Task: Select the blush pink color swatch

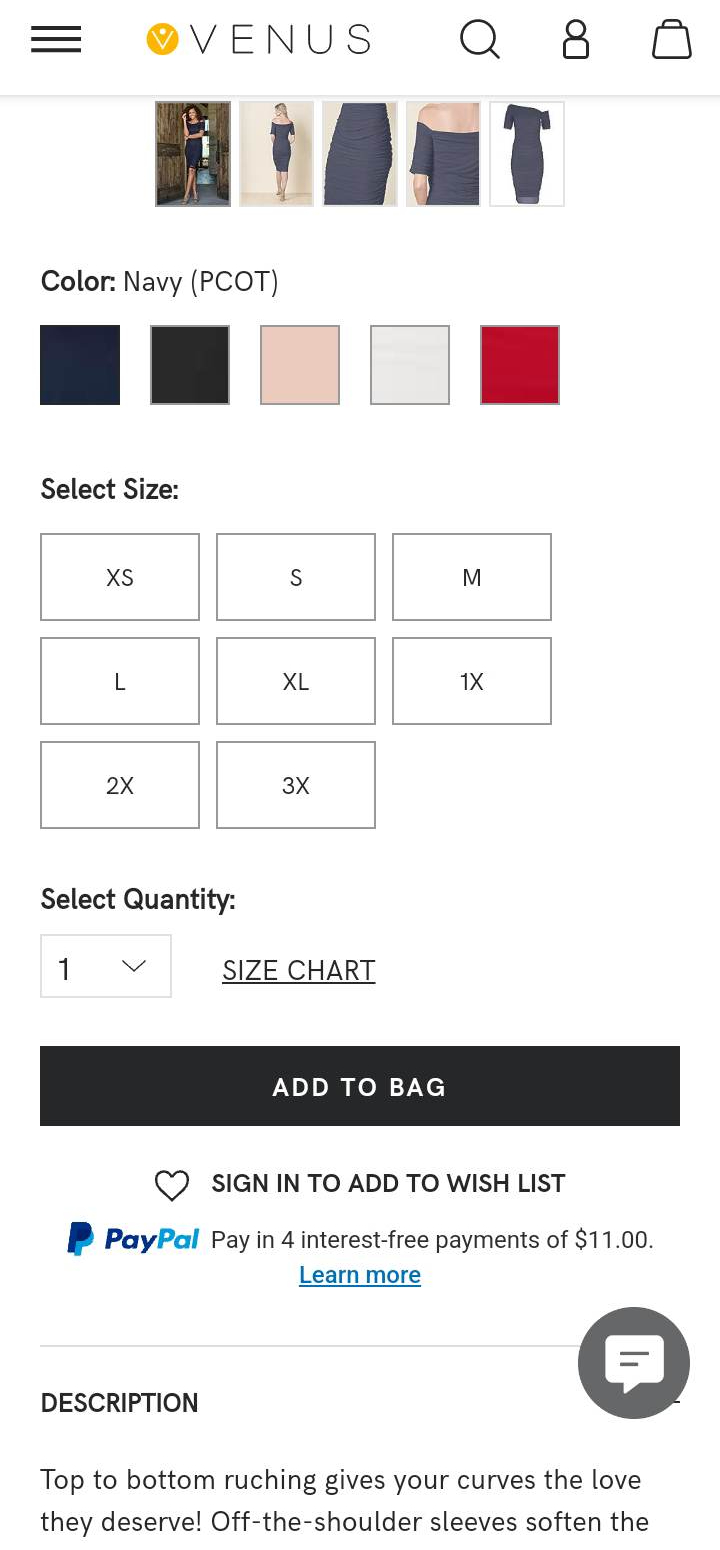Action: point(300,365)
